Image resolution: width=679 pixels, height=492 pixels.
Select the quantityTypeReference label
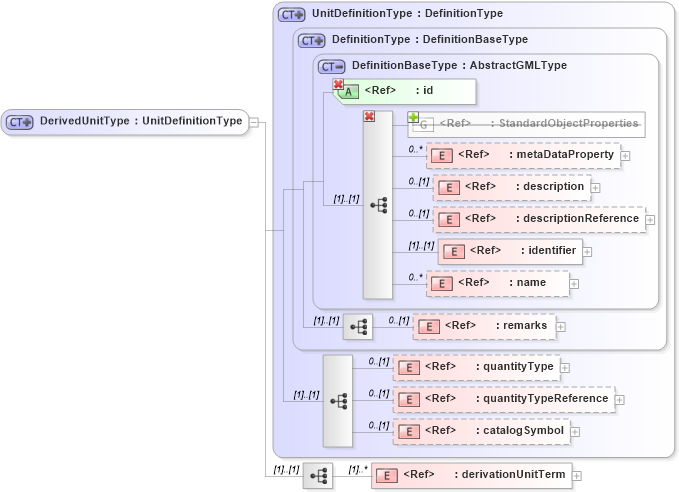(546, 399)
